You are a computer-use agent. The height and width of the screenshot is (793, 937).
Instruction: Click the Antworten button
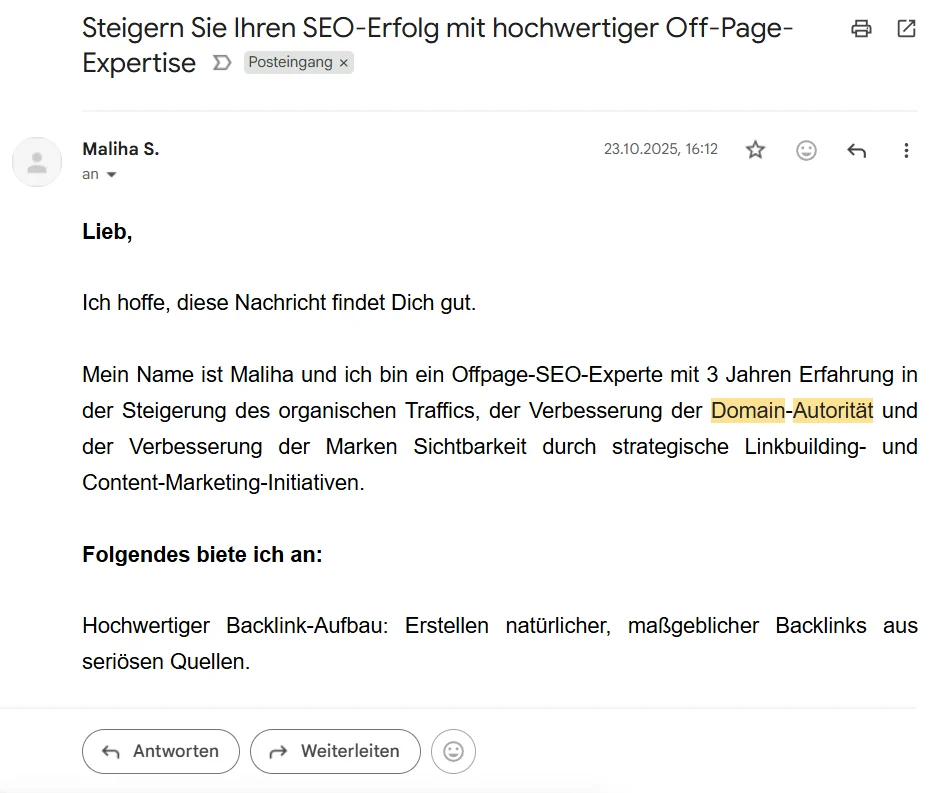[x=160, y=751]
